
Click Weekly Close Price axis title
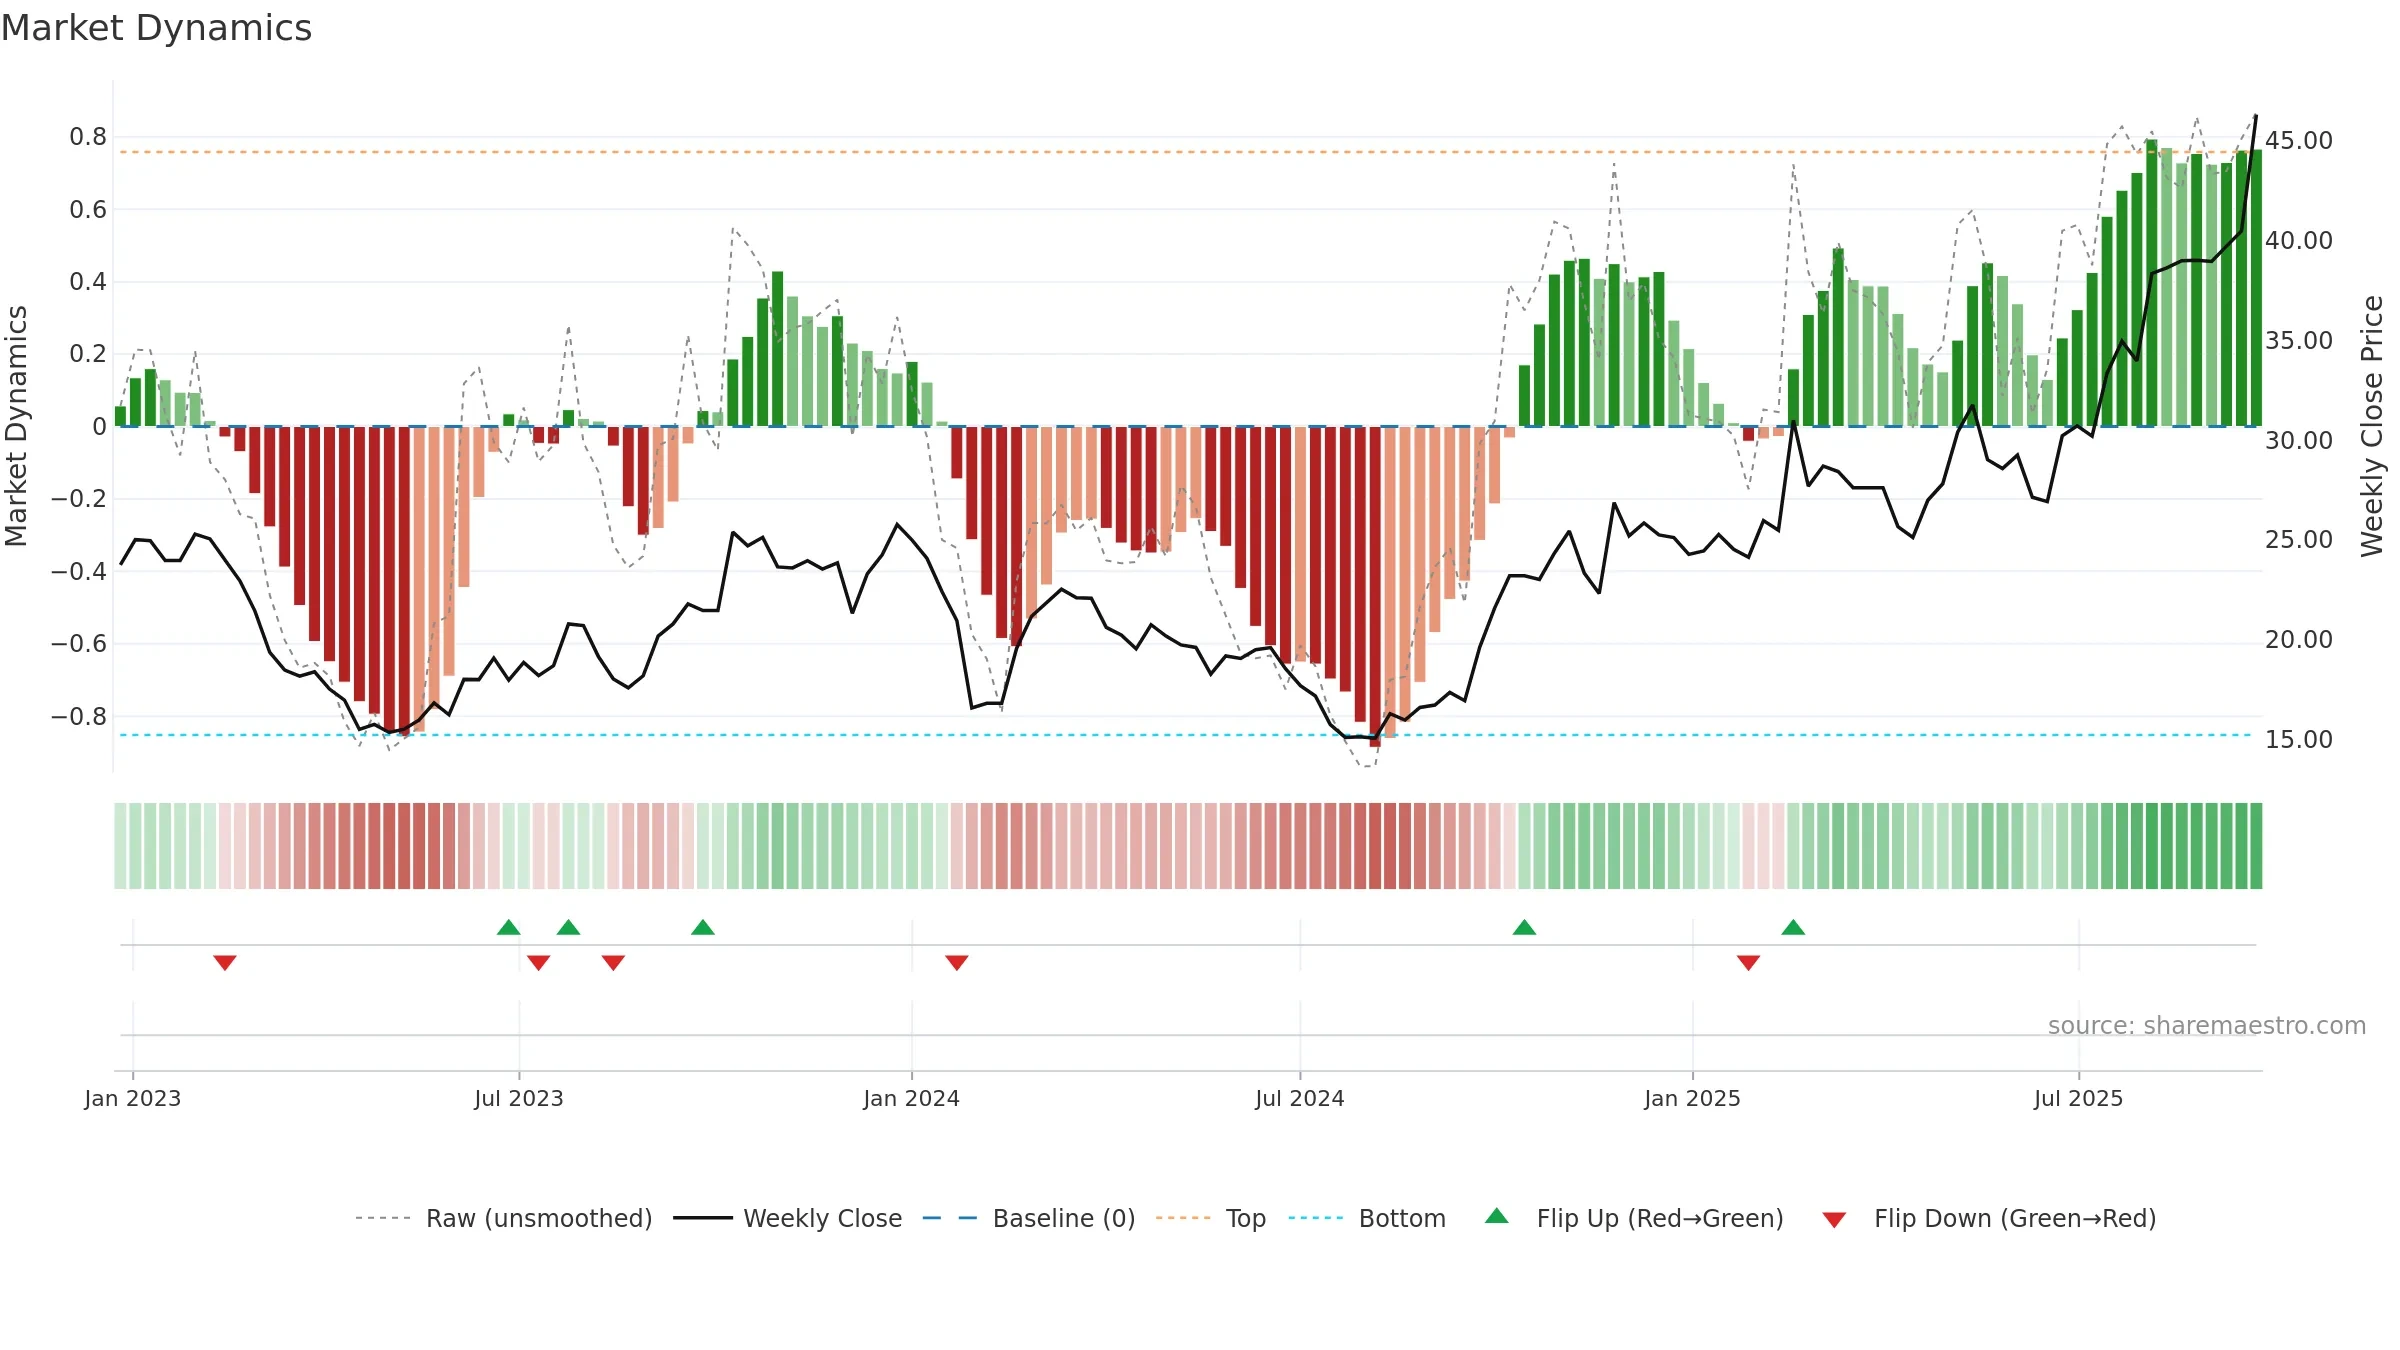click(2372, 426)
